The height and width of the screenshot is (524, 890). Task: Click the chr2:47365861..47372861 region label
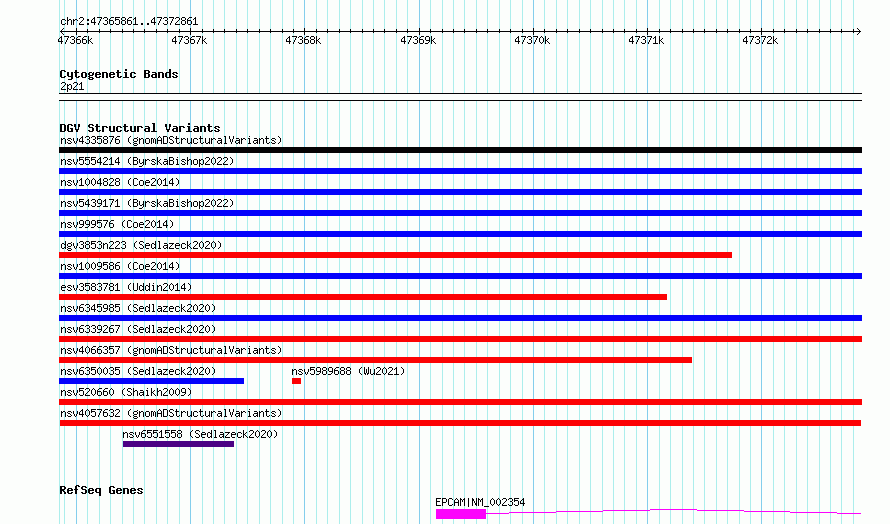coord(129,22)
